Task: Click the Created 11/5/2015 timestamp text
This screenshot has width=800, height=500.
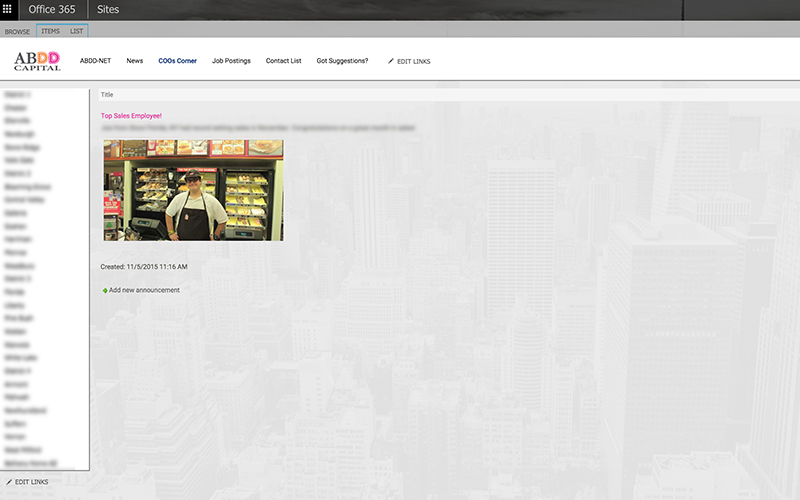Action: coord(144,267)
